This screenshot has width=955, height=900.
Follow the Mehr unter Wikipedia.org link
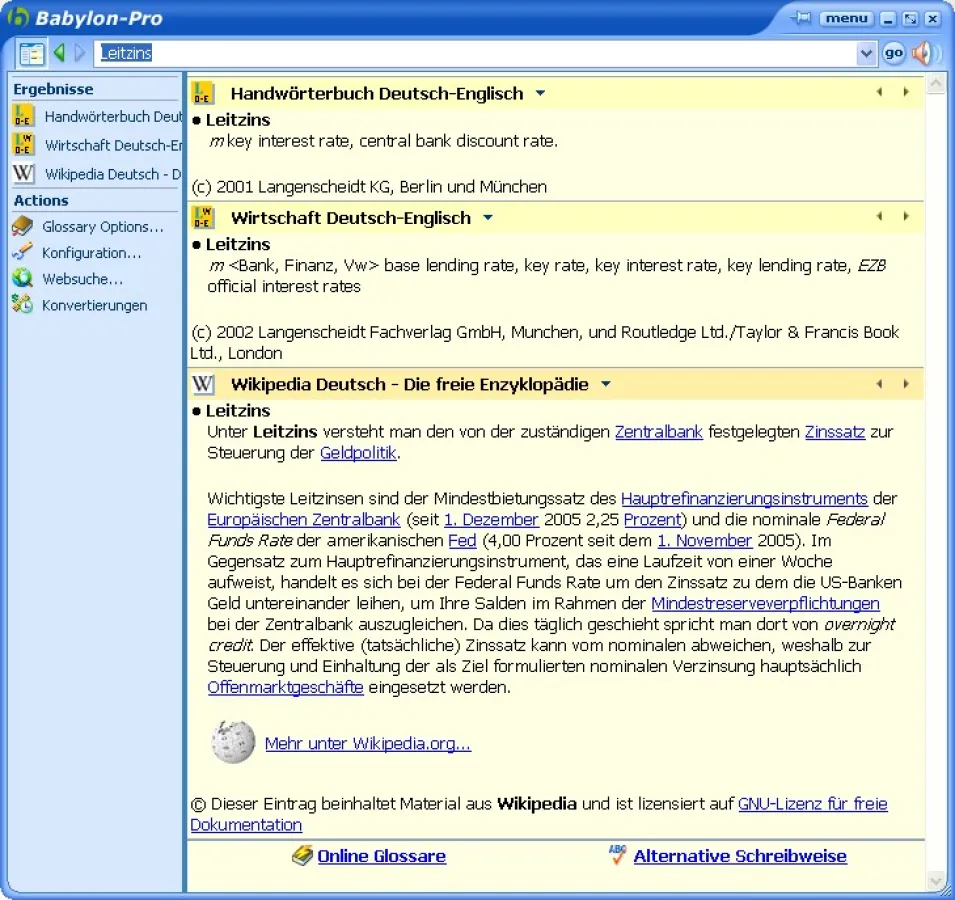[x=366, y=744]
